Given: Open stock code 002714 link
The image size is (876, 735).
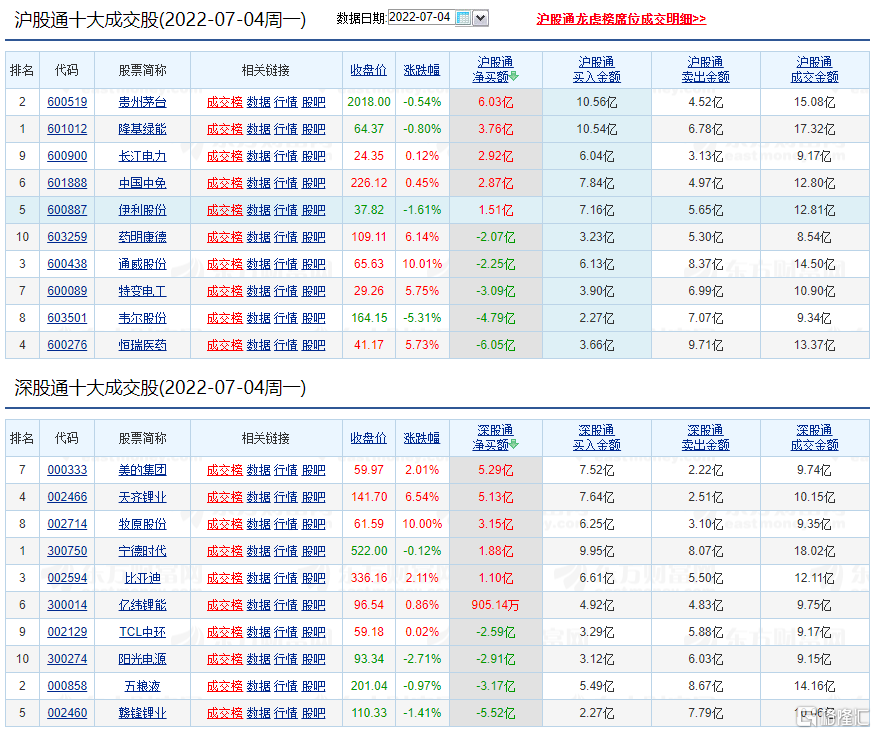Looking at the screenshot, I should pyautogui.click(x=67, y=524).
